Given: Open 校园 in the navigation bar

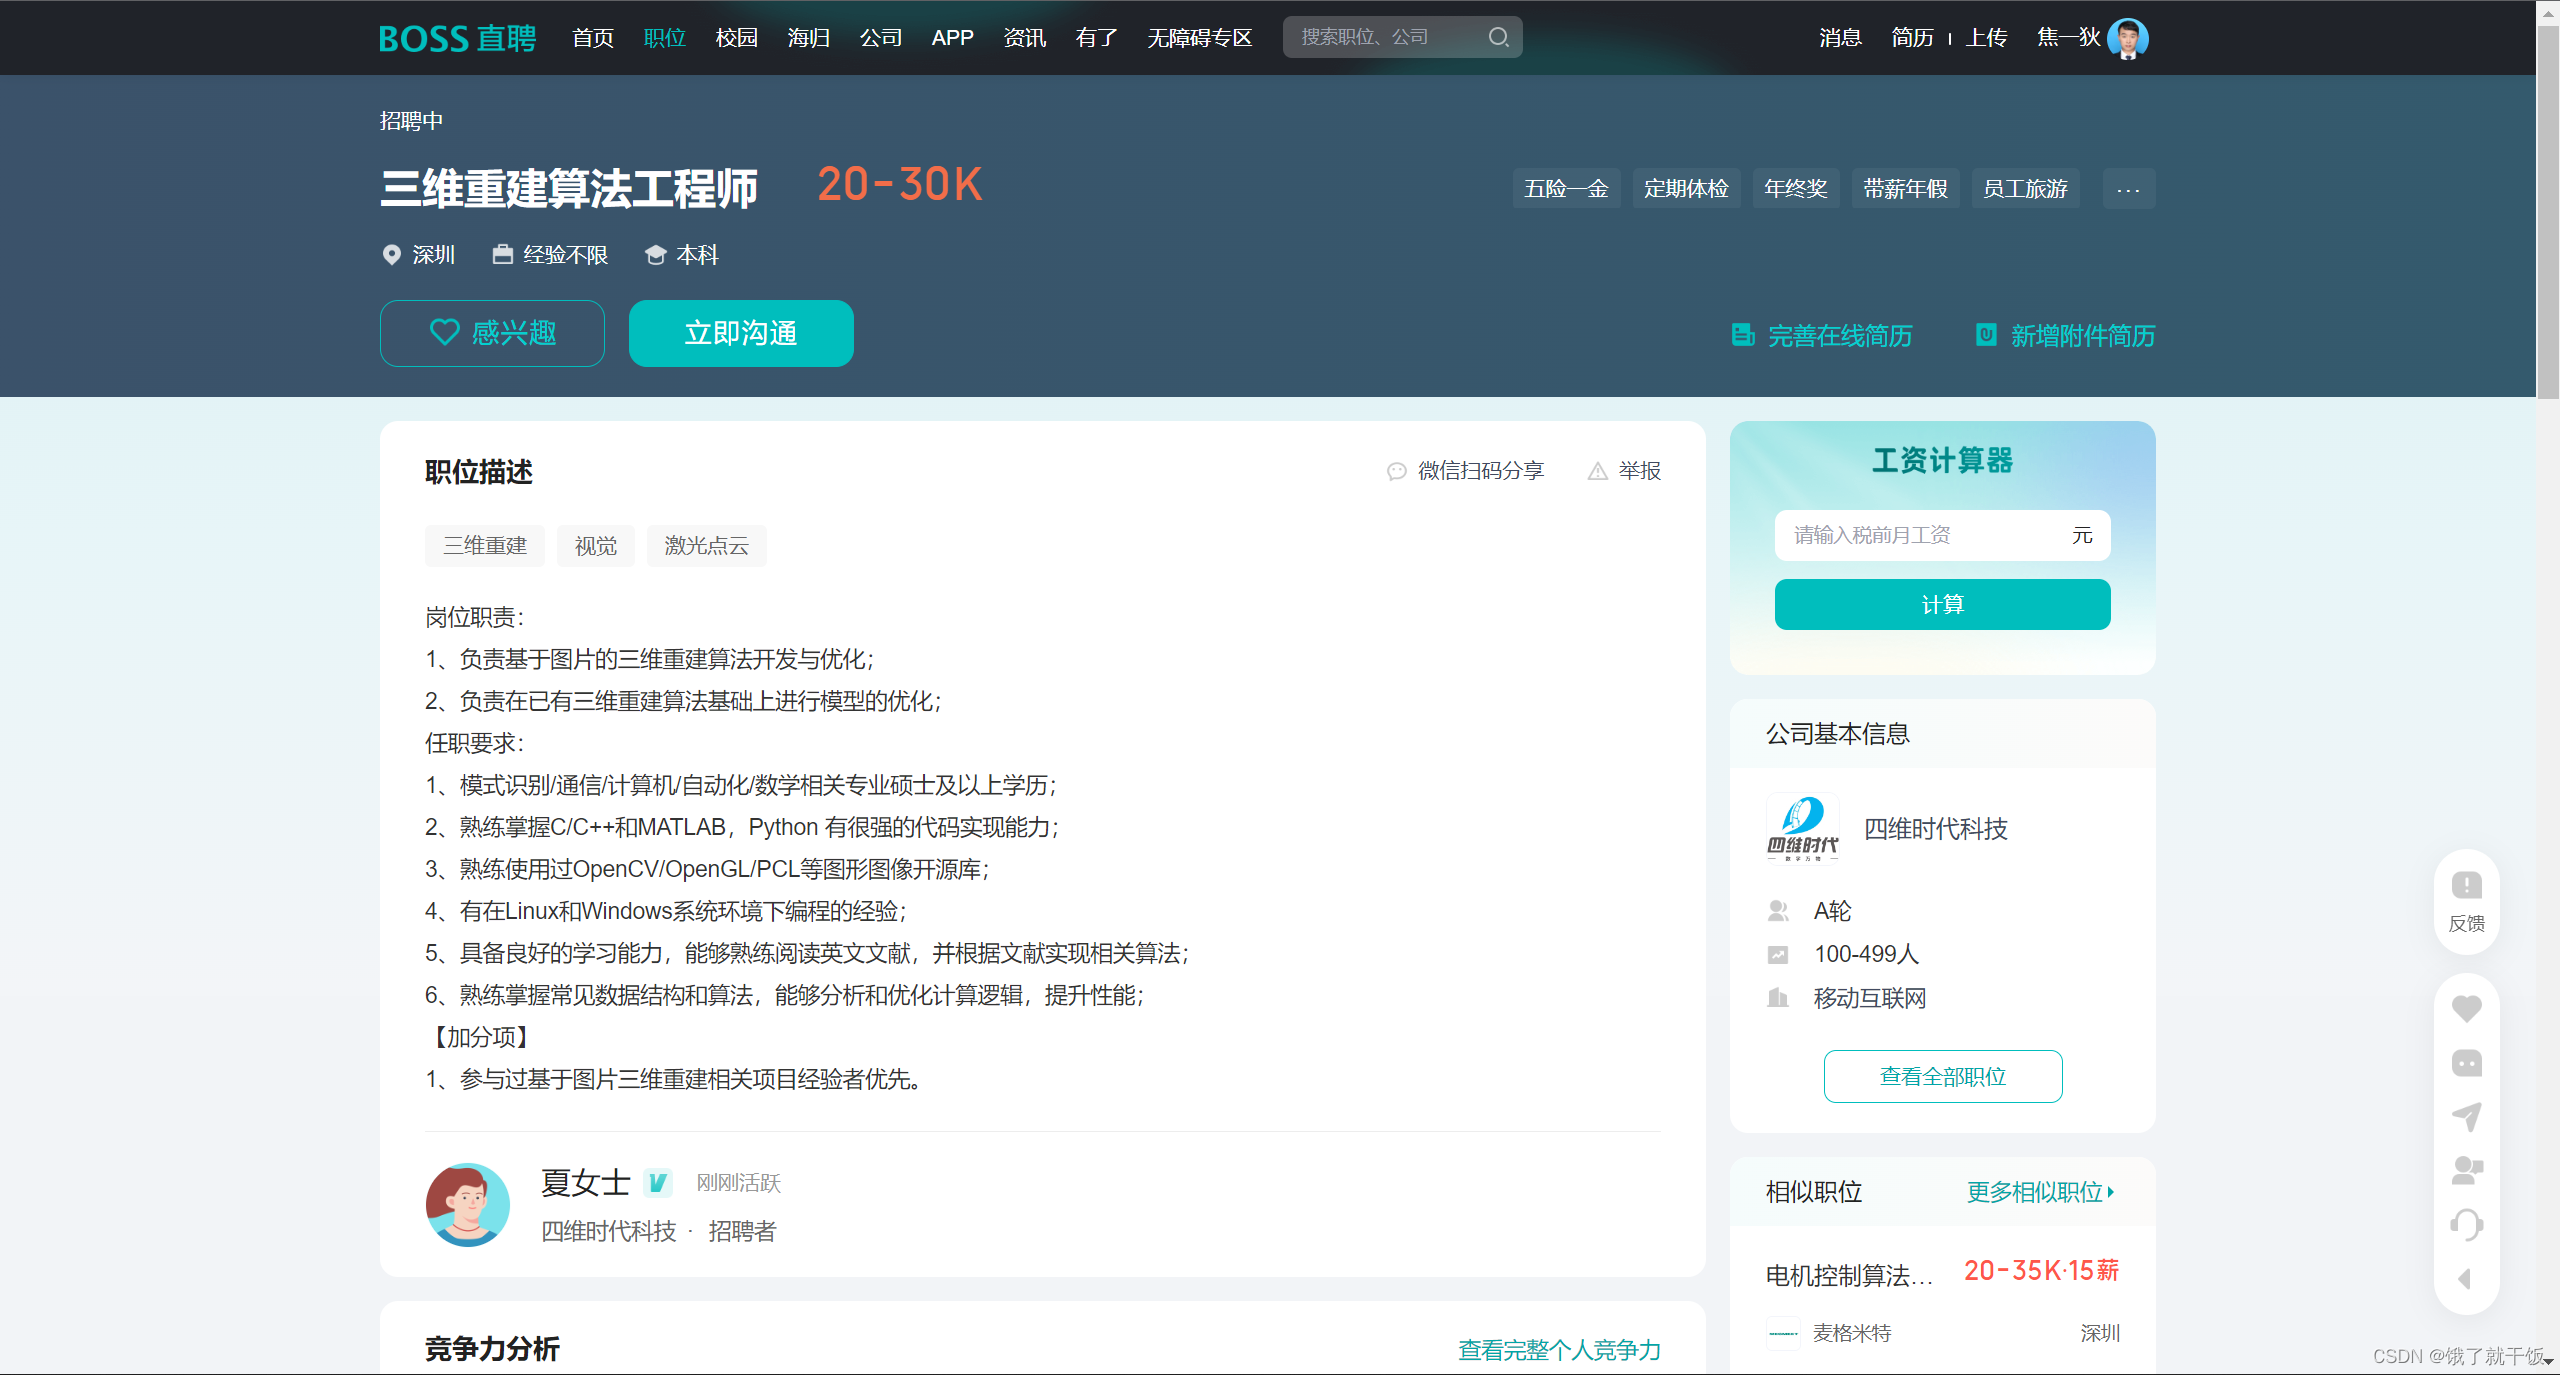Looking at the screenshot, I should point(737,38).
